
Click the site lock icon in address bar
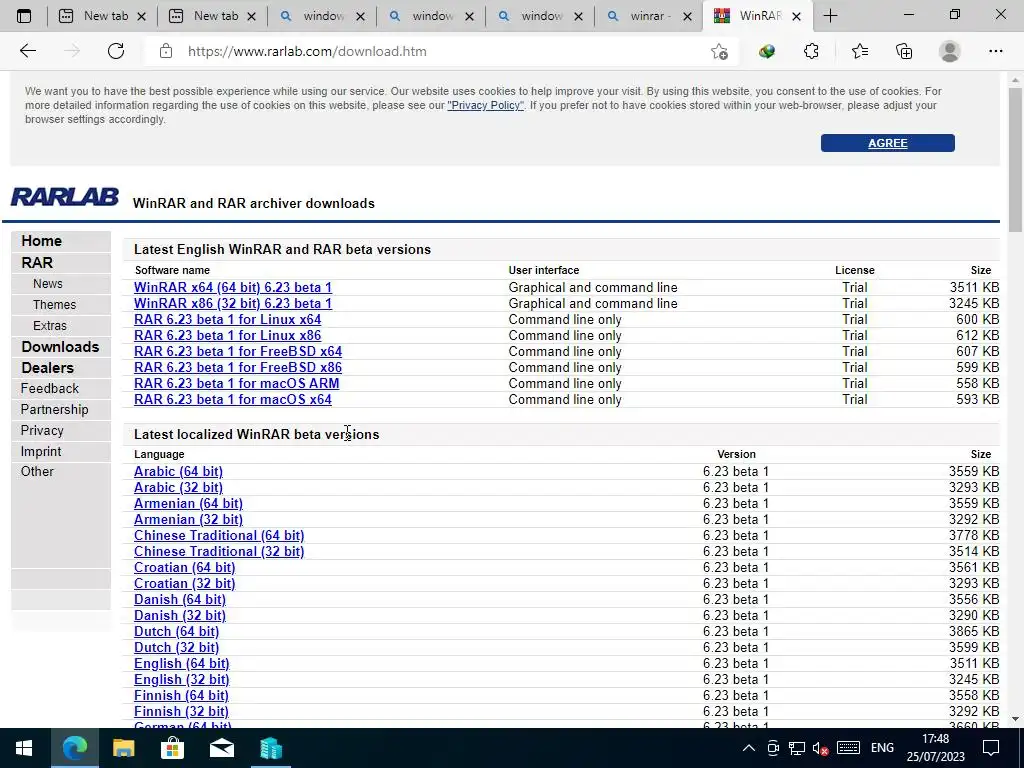click(166, 51)
